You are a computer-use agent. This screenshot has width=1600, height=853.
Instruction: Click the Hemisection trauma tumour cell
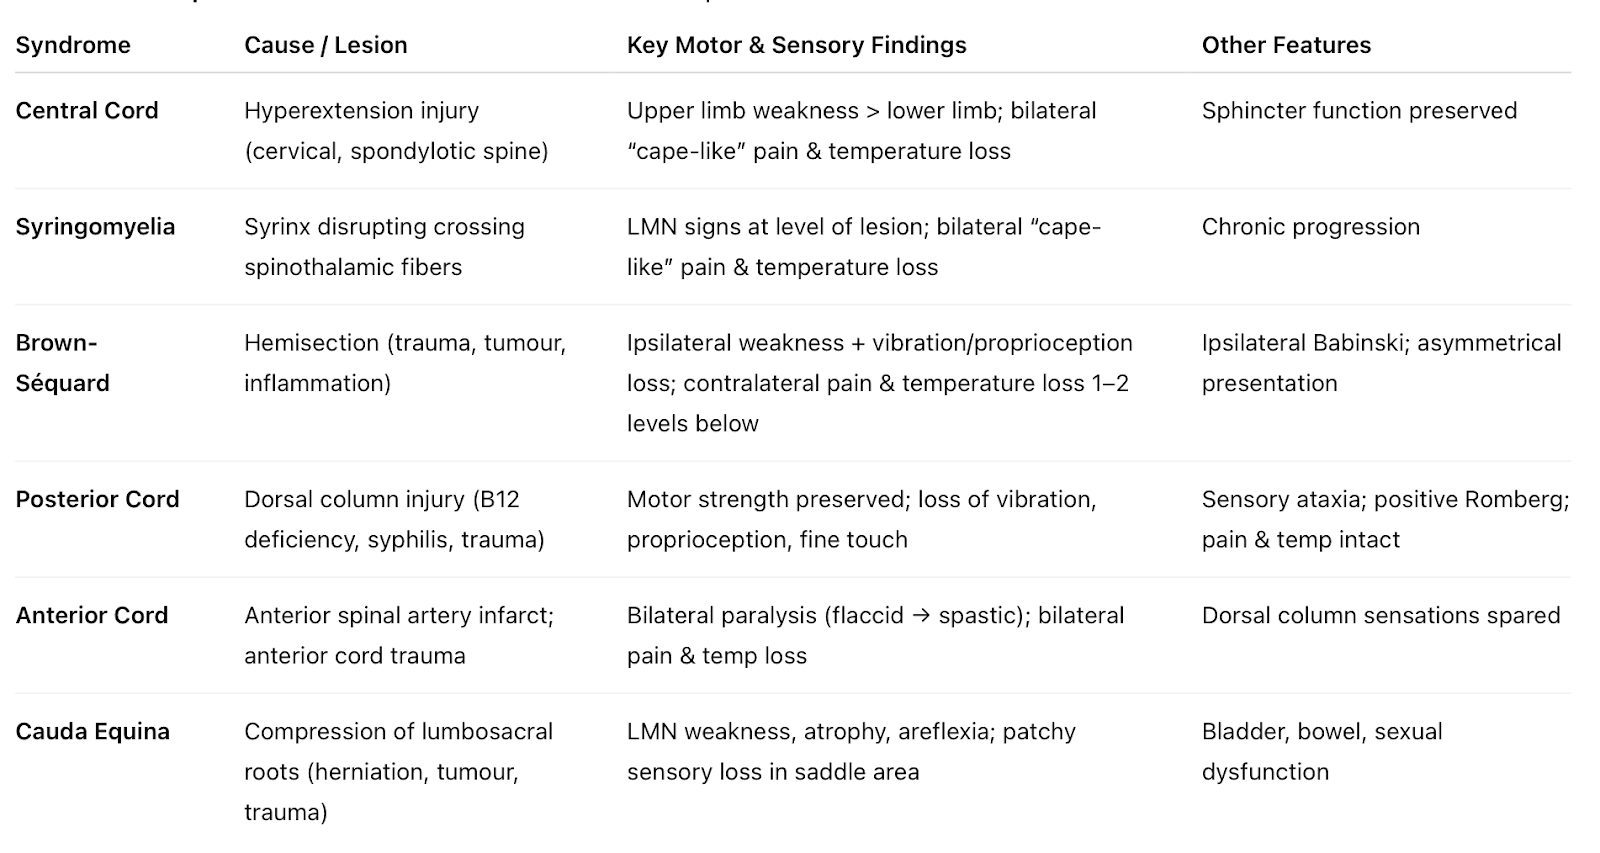click(x=404, y=363)
